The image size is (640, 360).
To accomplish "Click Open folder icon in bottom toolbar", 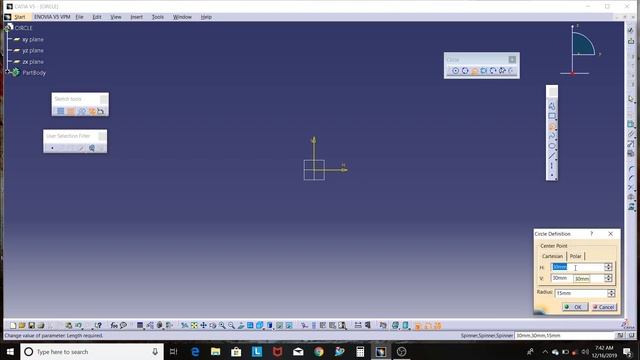I will [22, 325].
